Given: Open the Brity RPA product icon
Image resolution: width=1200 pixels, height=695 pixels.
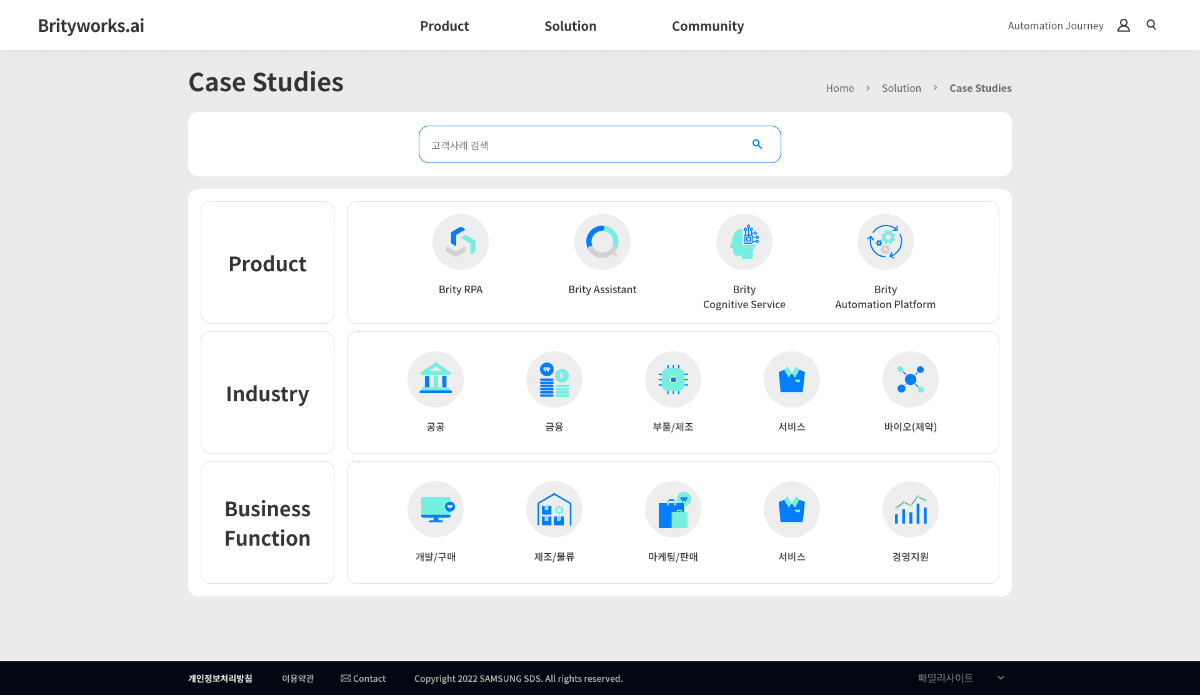Looking at the screenshot, I should pyautogui.click(x=461, y=242).
